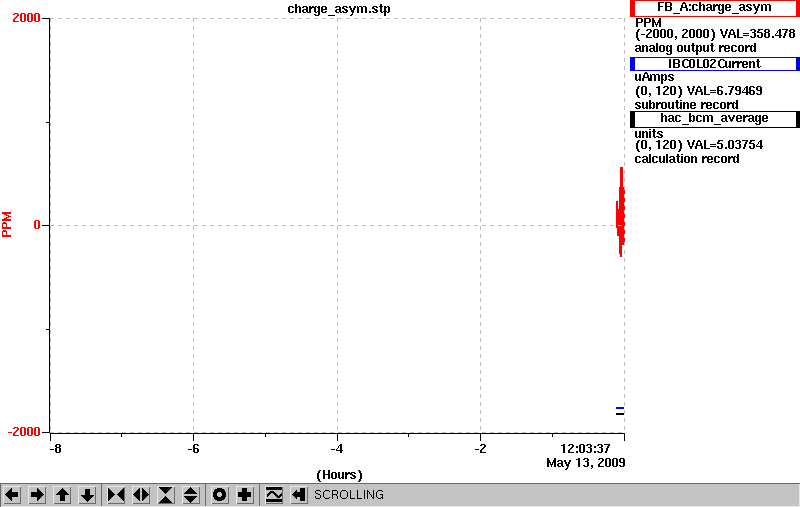Click the -6 tick label on the time axis
The image size is (800, 507).
[x=193, y=449]
